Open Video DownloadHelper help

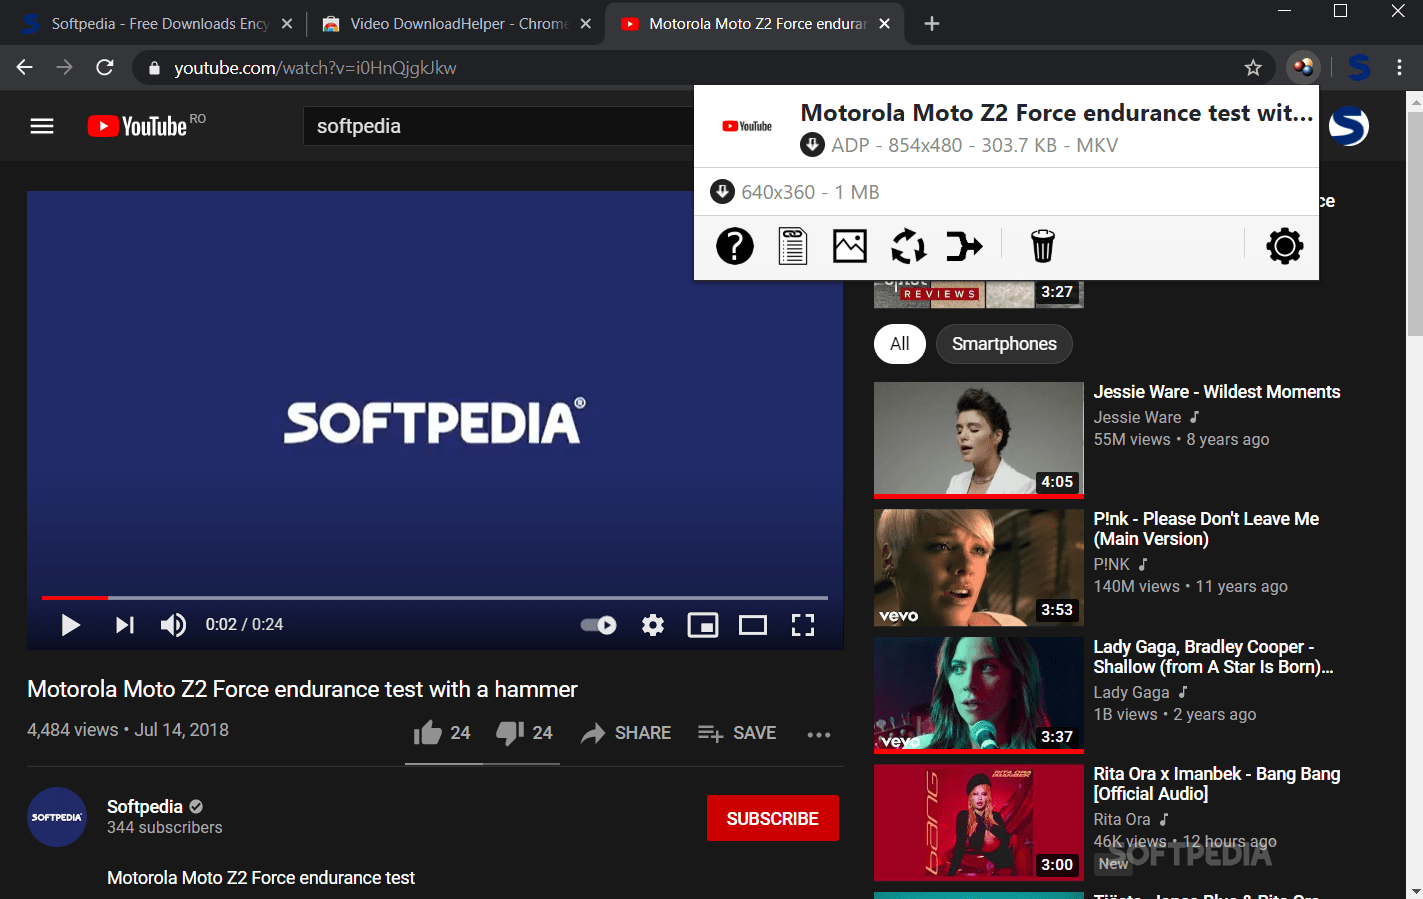(x=735, y=246)
